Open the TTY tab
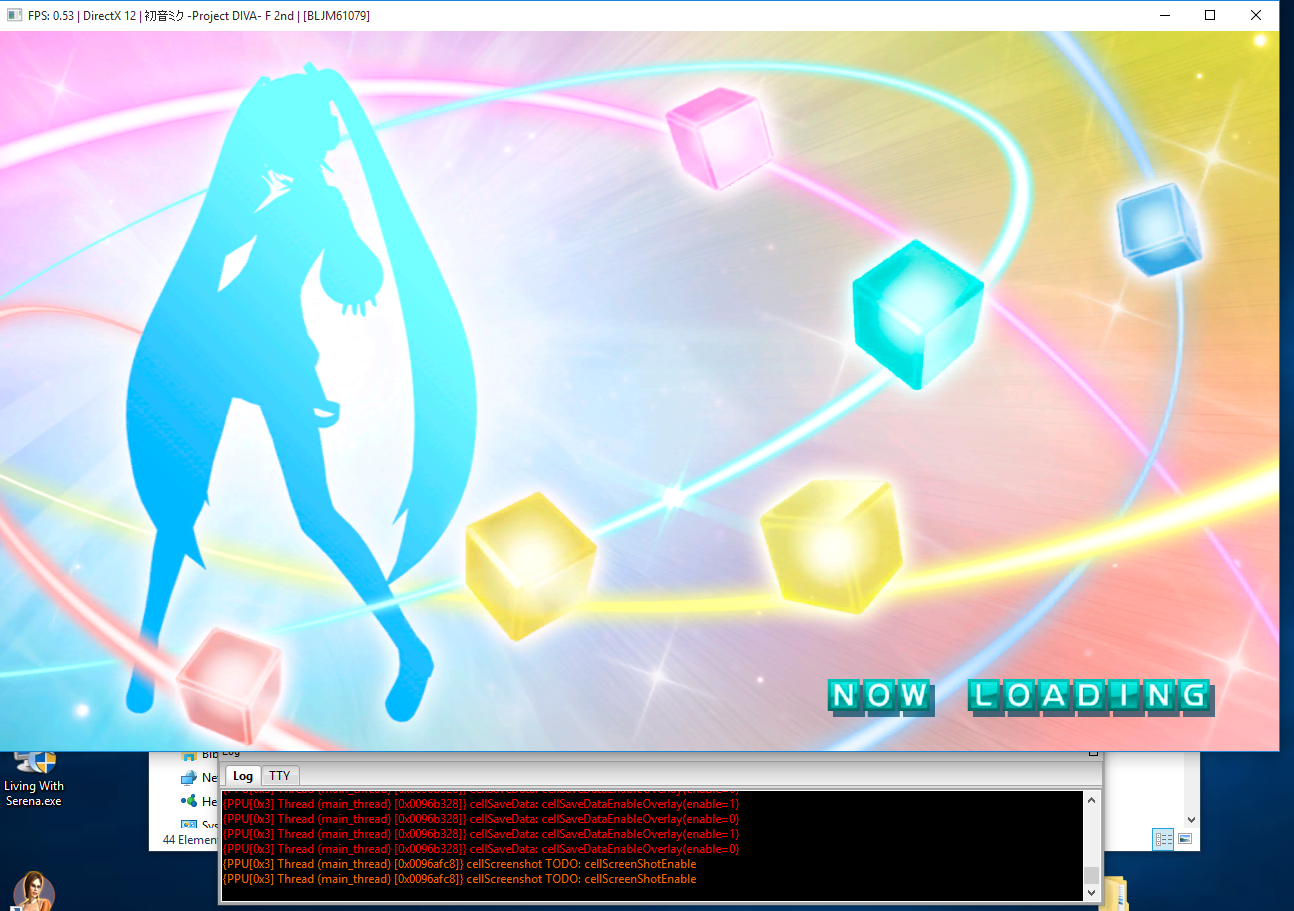 tap(280, 776)
